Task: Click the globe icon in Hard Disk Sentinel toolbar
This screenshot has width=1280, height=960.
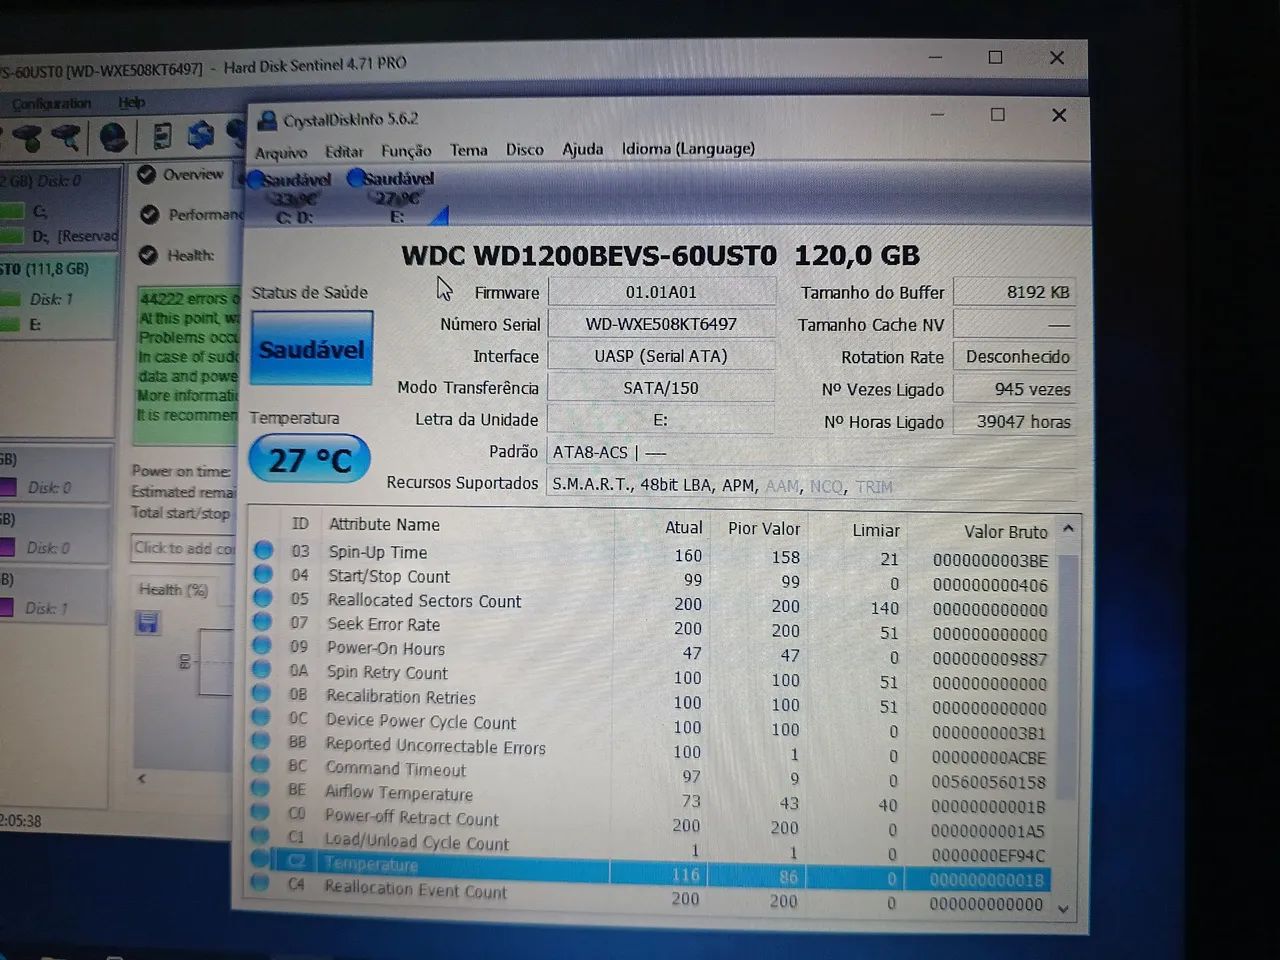Action: pos(114,136)
